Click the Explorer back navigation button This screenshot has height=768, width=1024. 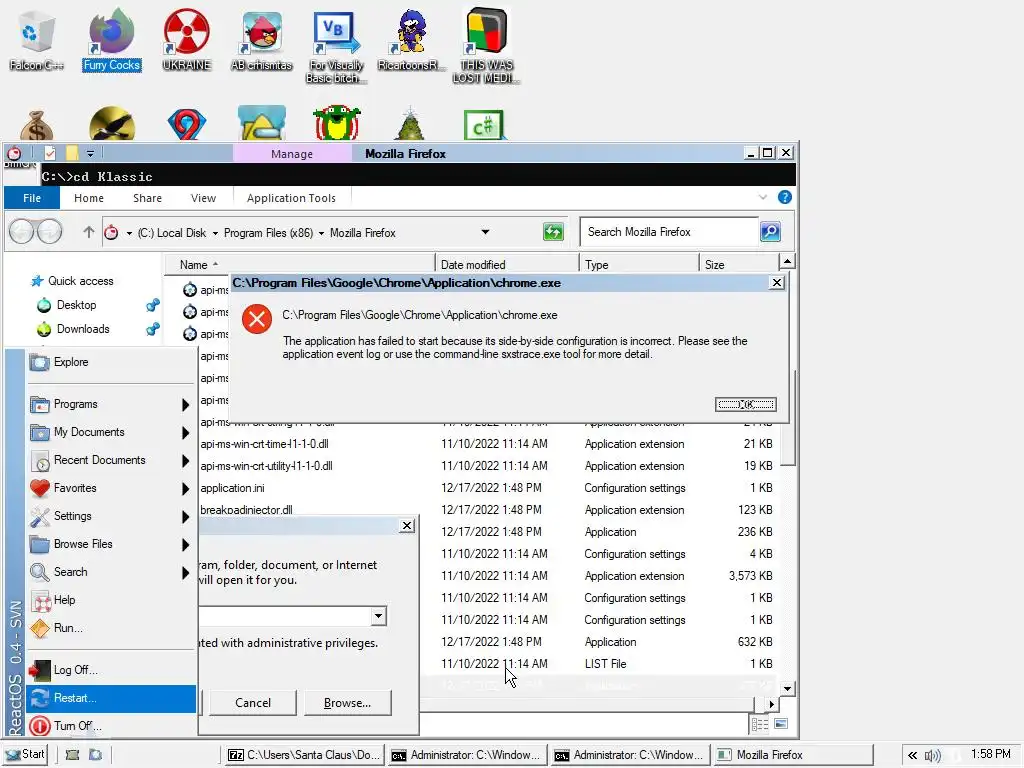point(21,231)
